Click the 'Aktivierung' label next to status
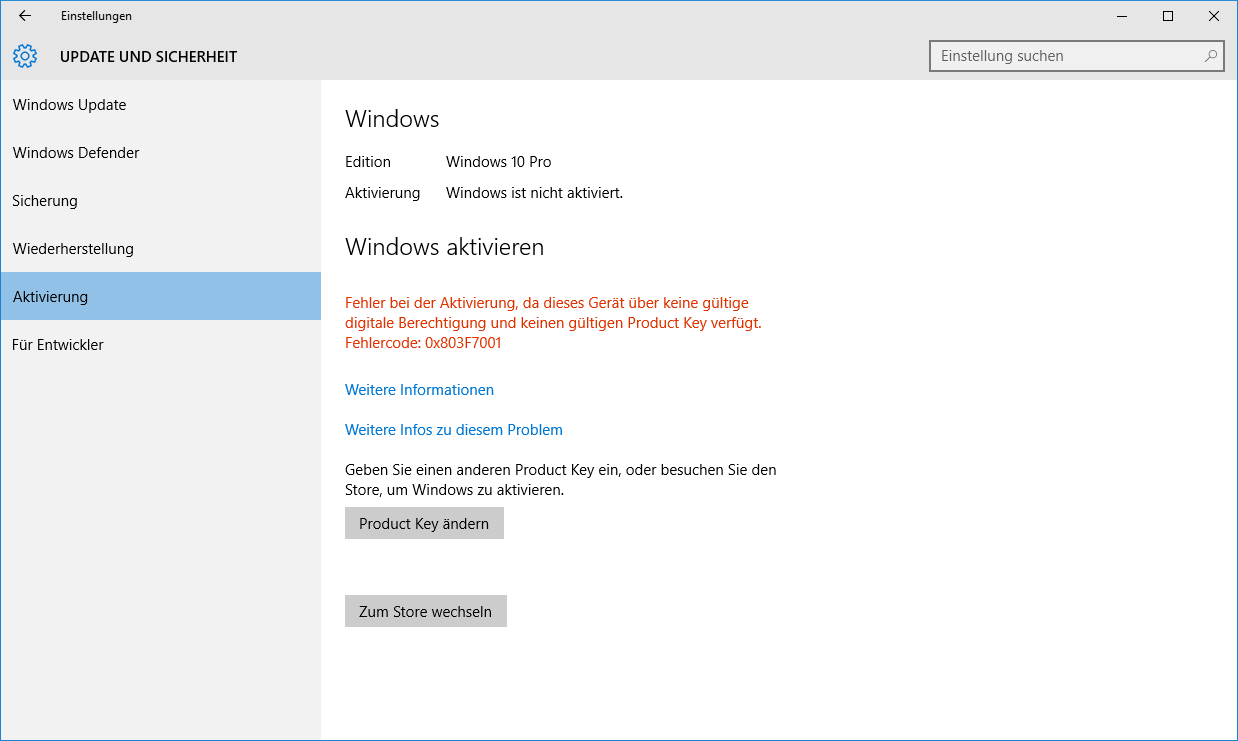This screenshot has height=741, width=1238. point(383,192)
